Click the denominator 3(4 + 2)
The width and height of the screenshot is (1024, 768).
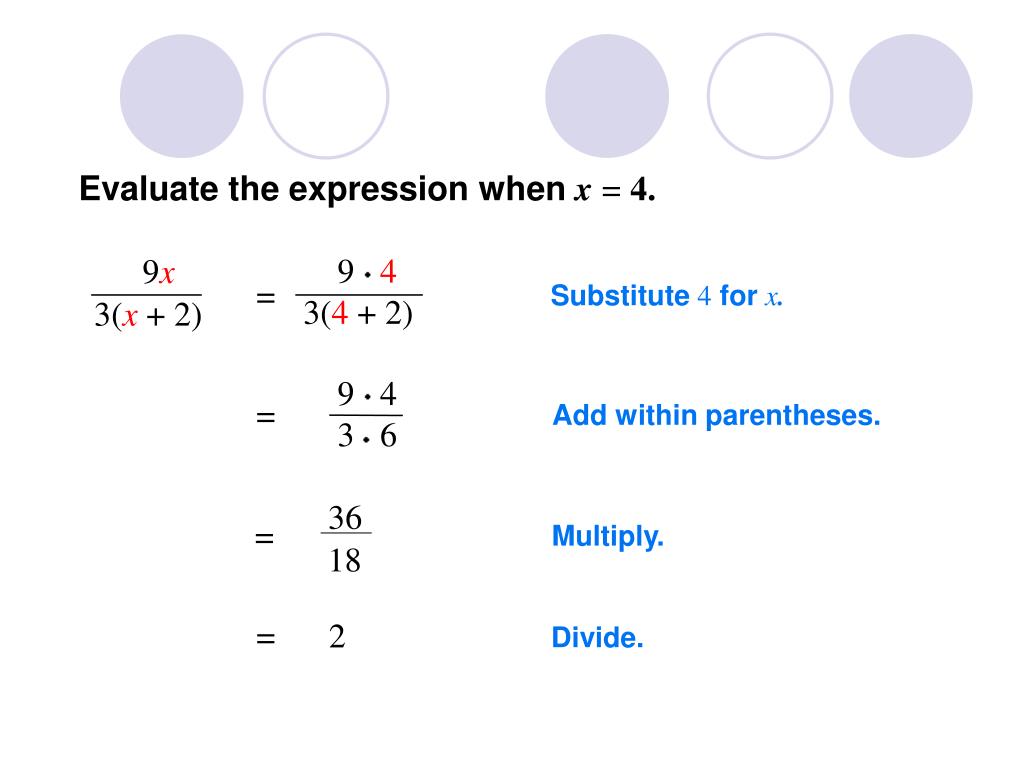[x=358, y=314]
